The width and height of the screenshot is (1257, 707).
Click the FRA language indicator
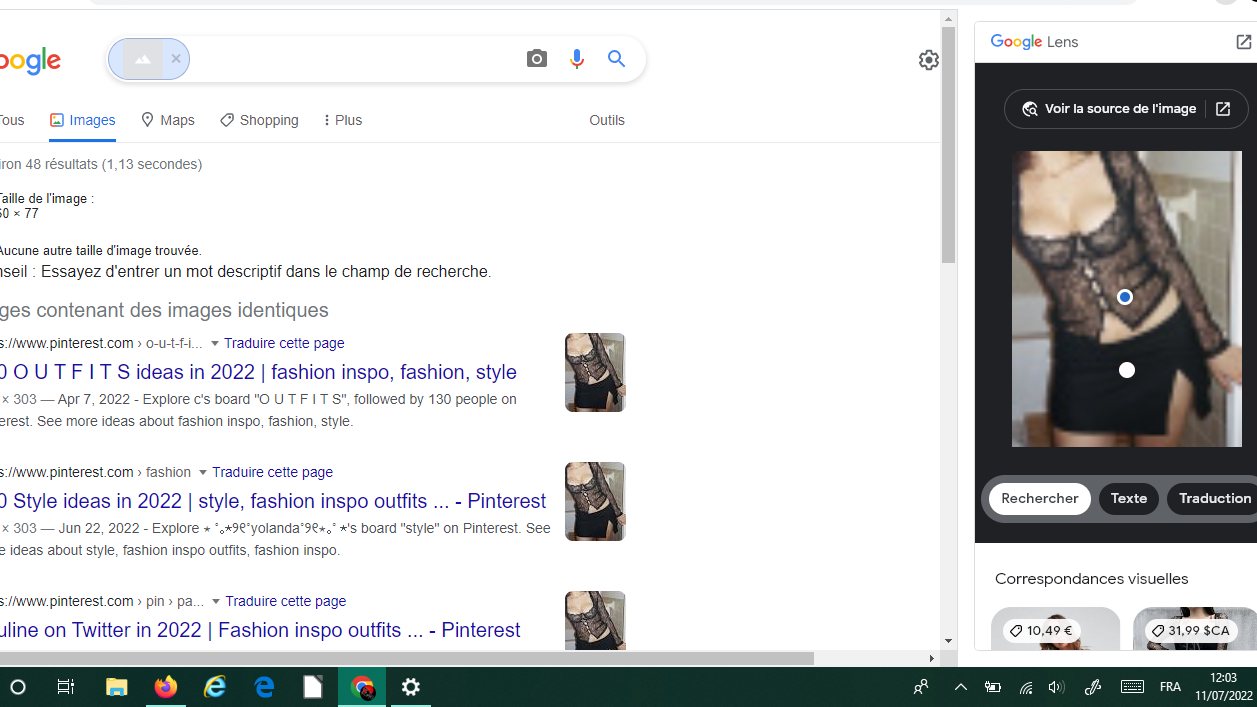click(x=1170, y=687)
